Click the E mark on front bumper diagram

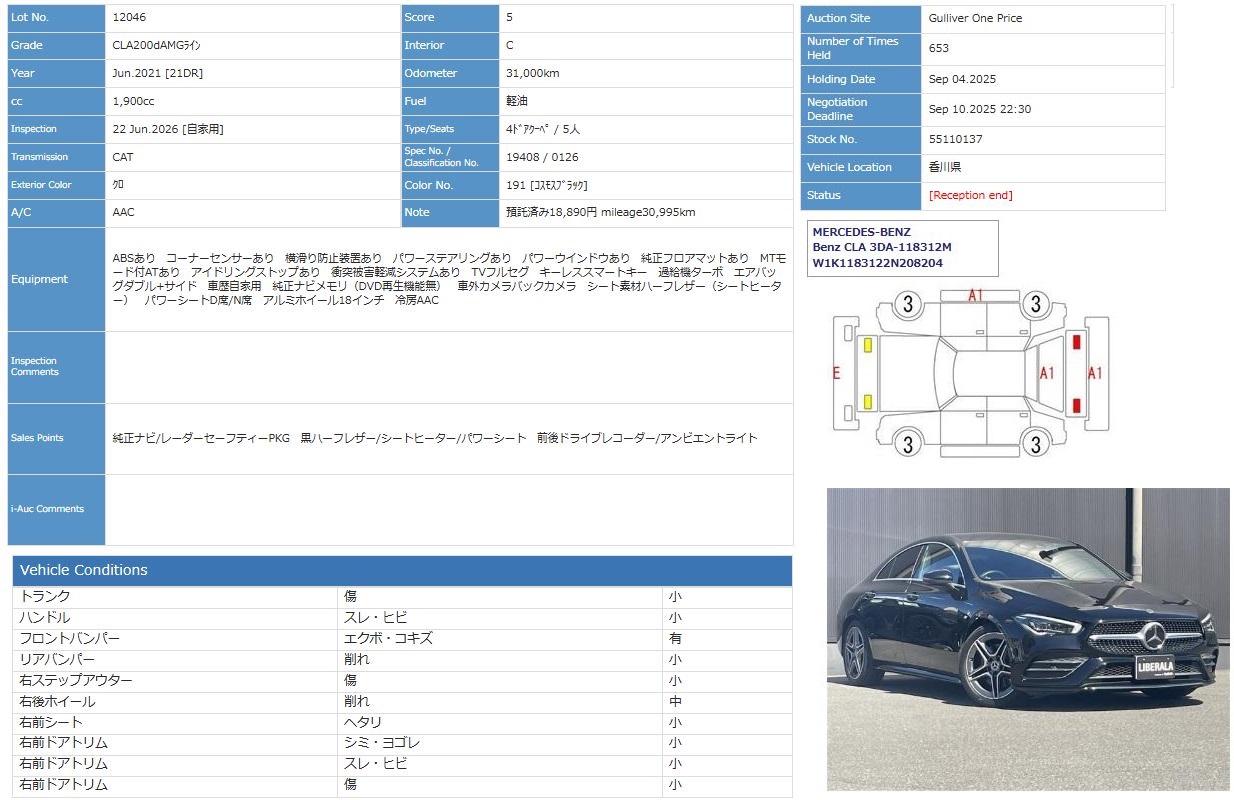(x=836, y=373)
